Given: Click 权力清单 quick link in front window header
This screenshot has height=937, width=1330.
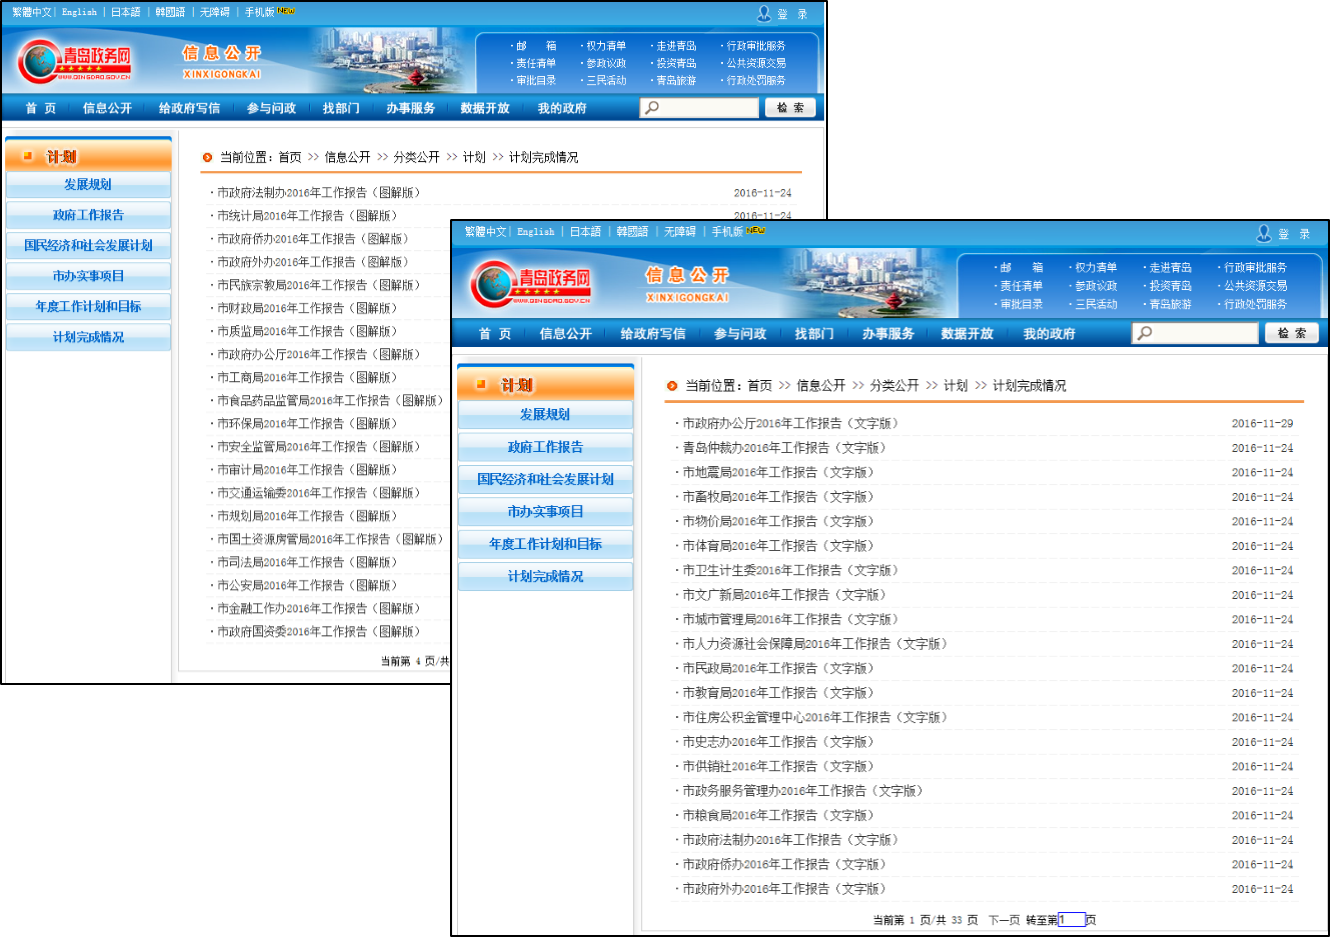Looking at the screenshot, I should pos(1095,268).
